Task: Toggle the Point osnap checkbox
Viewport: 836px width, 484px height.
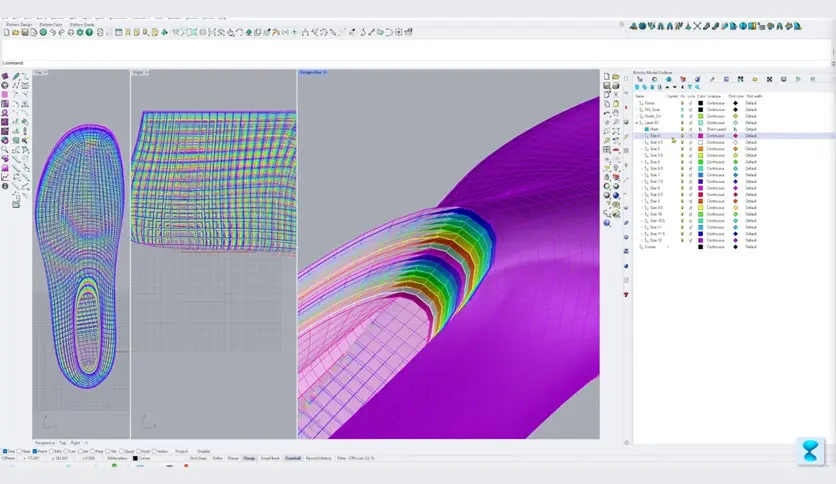Action: click(35, 451)
